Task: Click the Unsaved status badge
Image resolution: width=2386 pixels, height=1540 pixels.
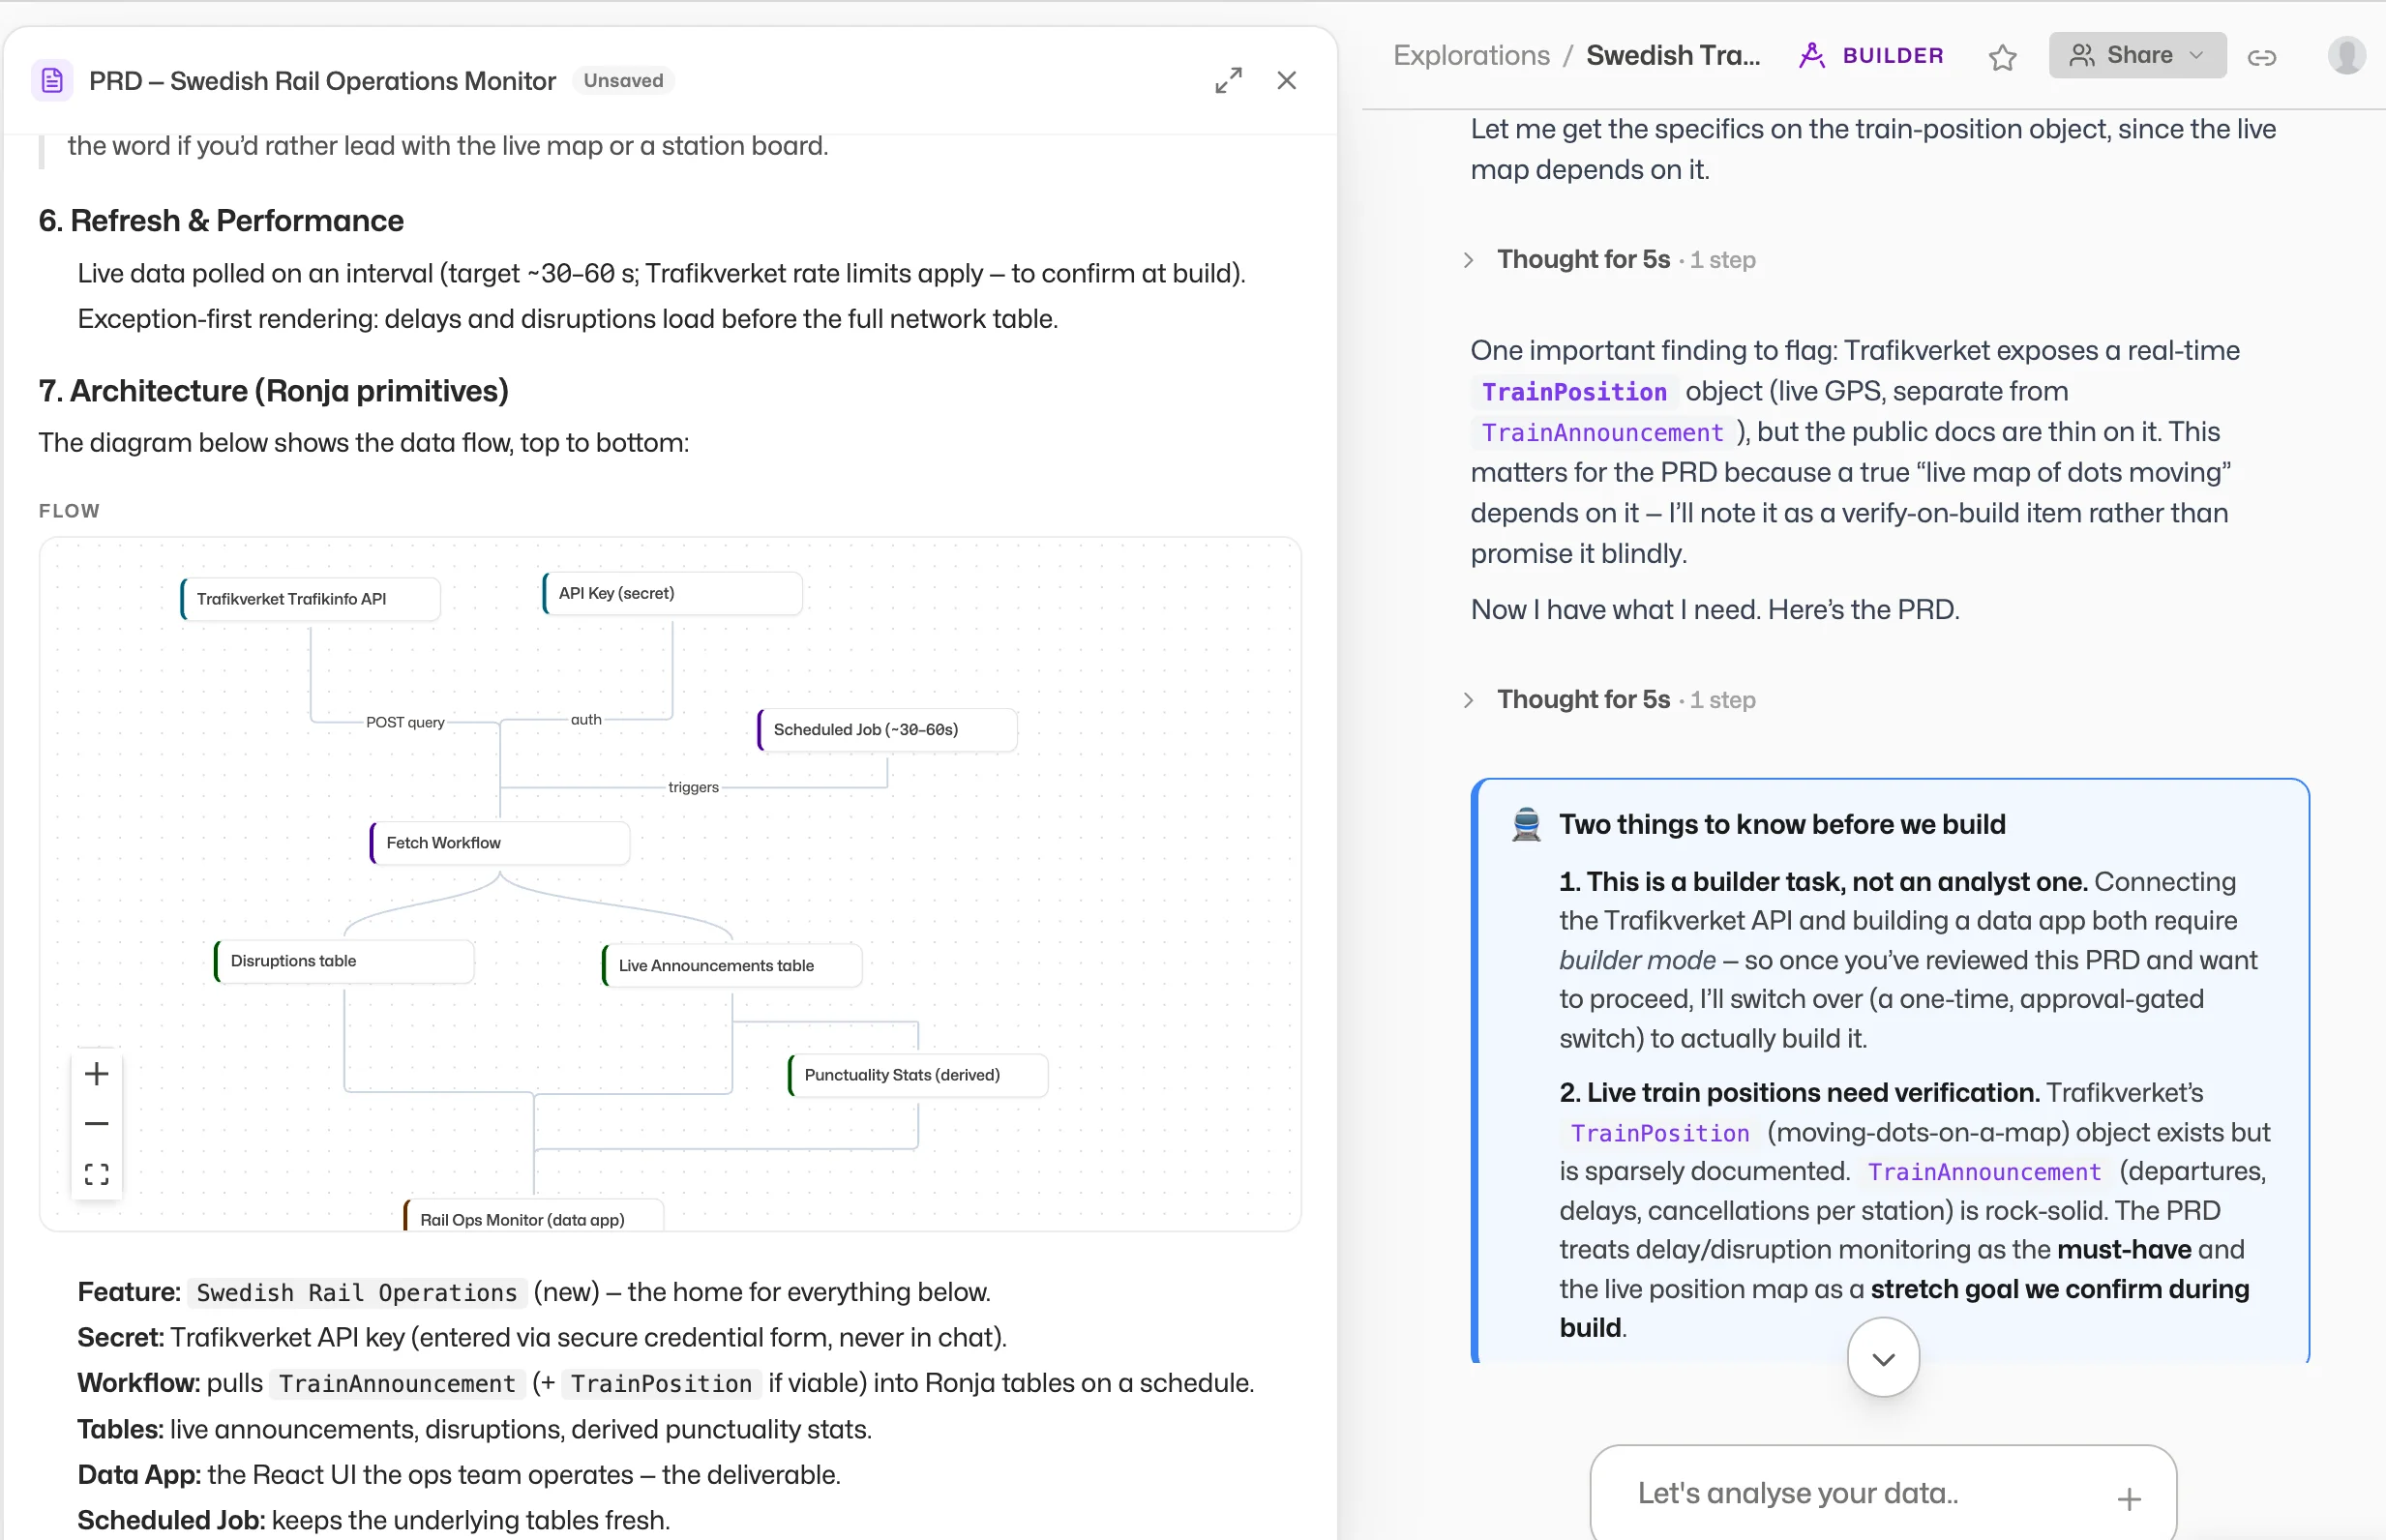Action: [x=623, y=81]
